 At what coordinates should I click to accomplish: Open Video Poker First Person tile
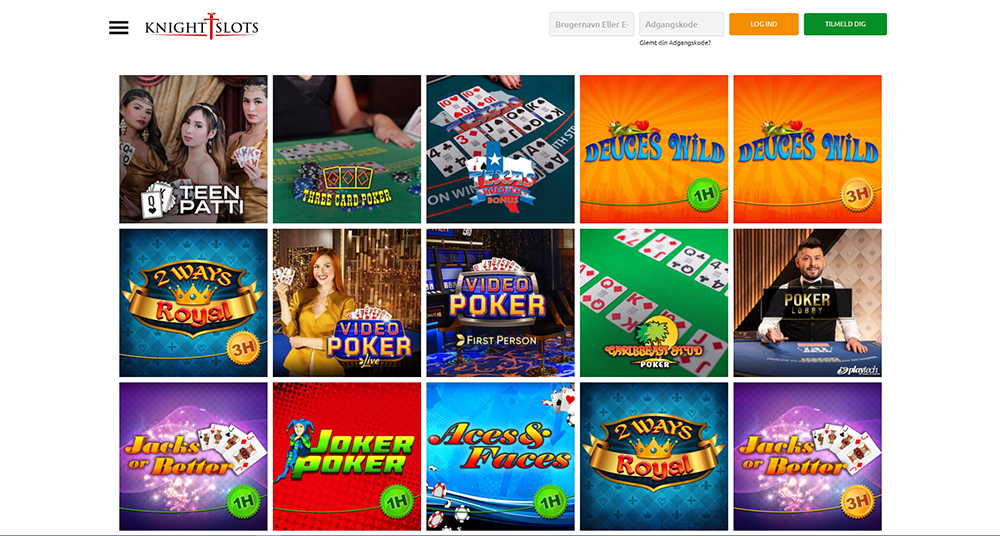click(501, 303)
